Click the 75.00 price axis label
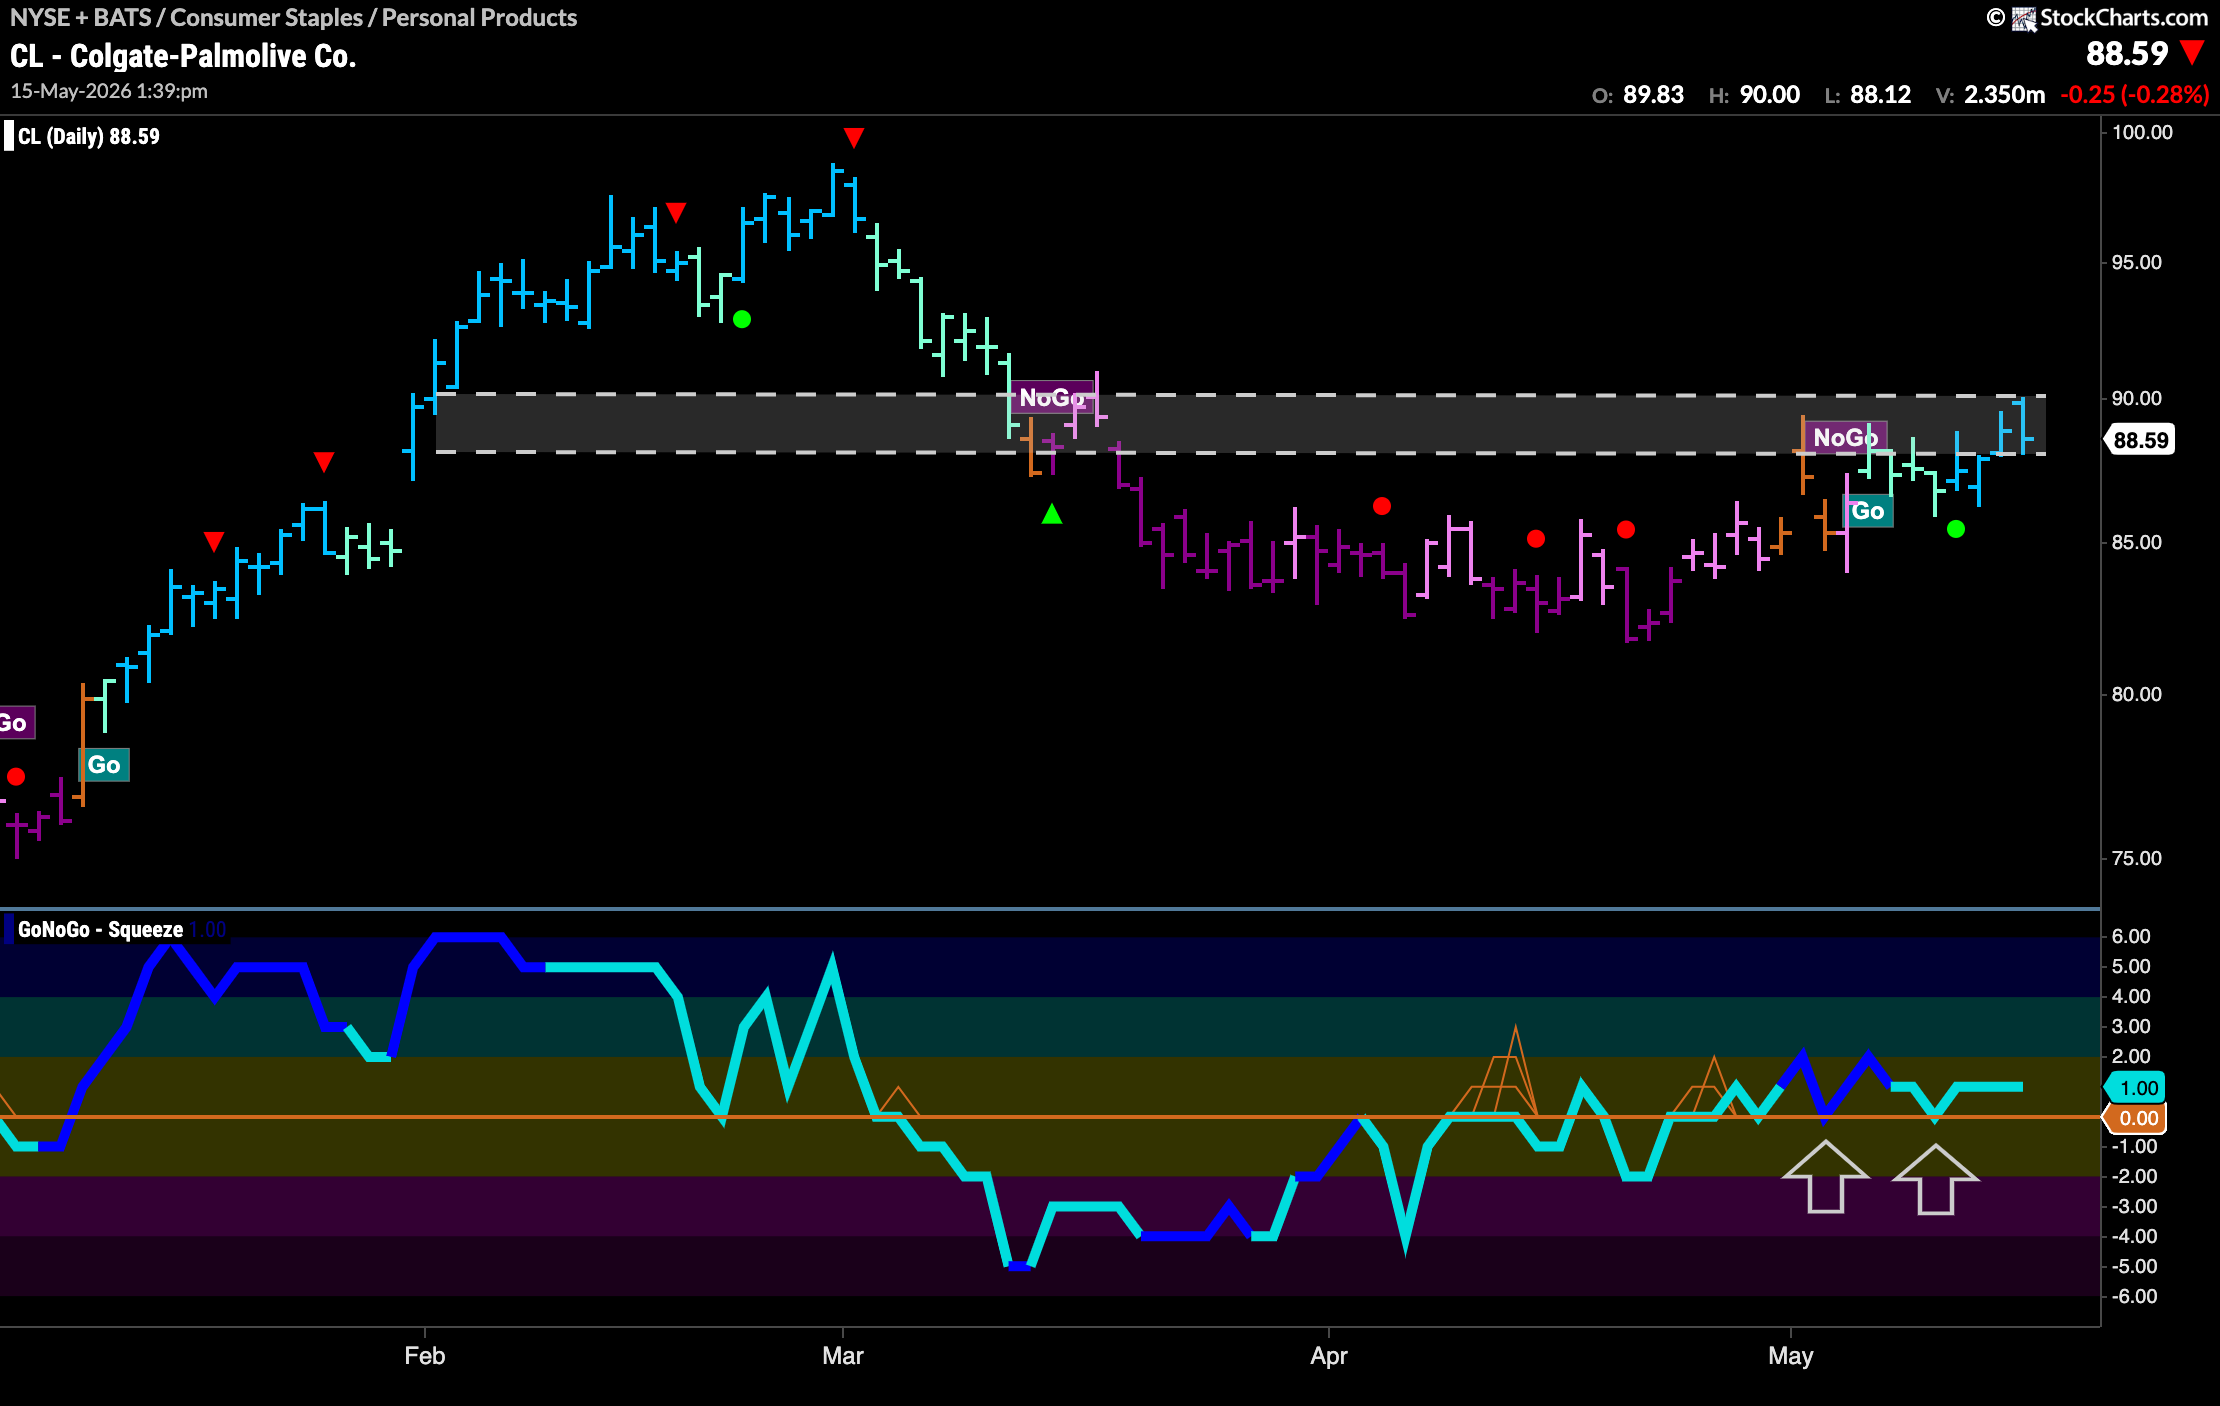 [2136, 858]
